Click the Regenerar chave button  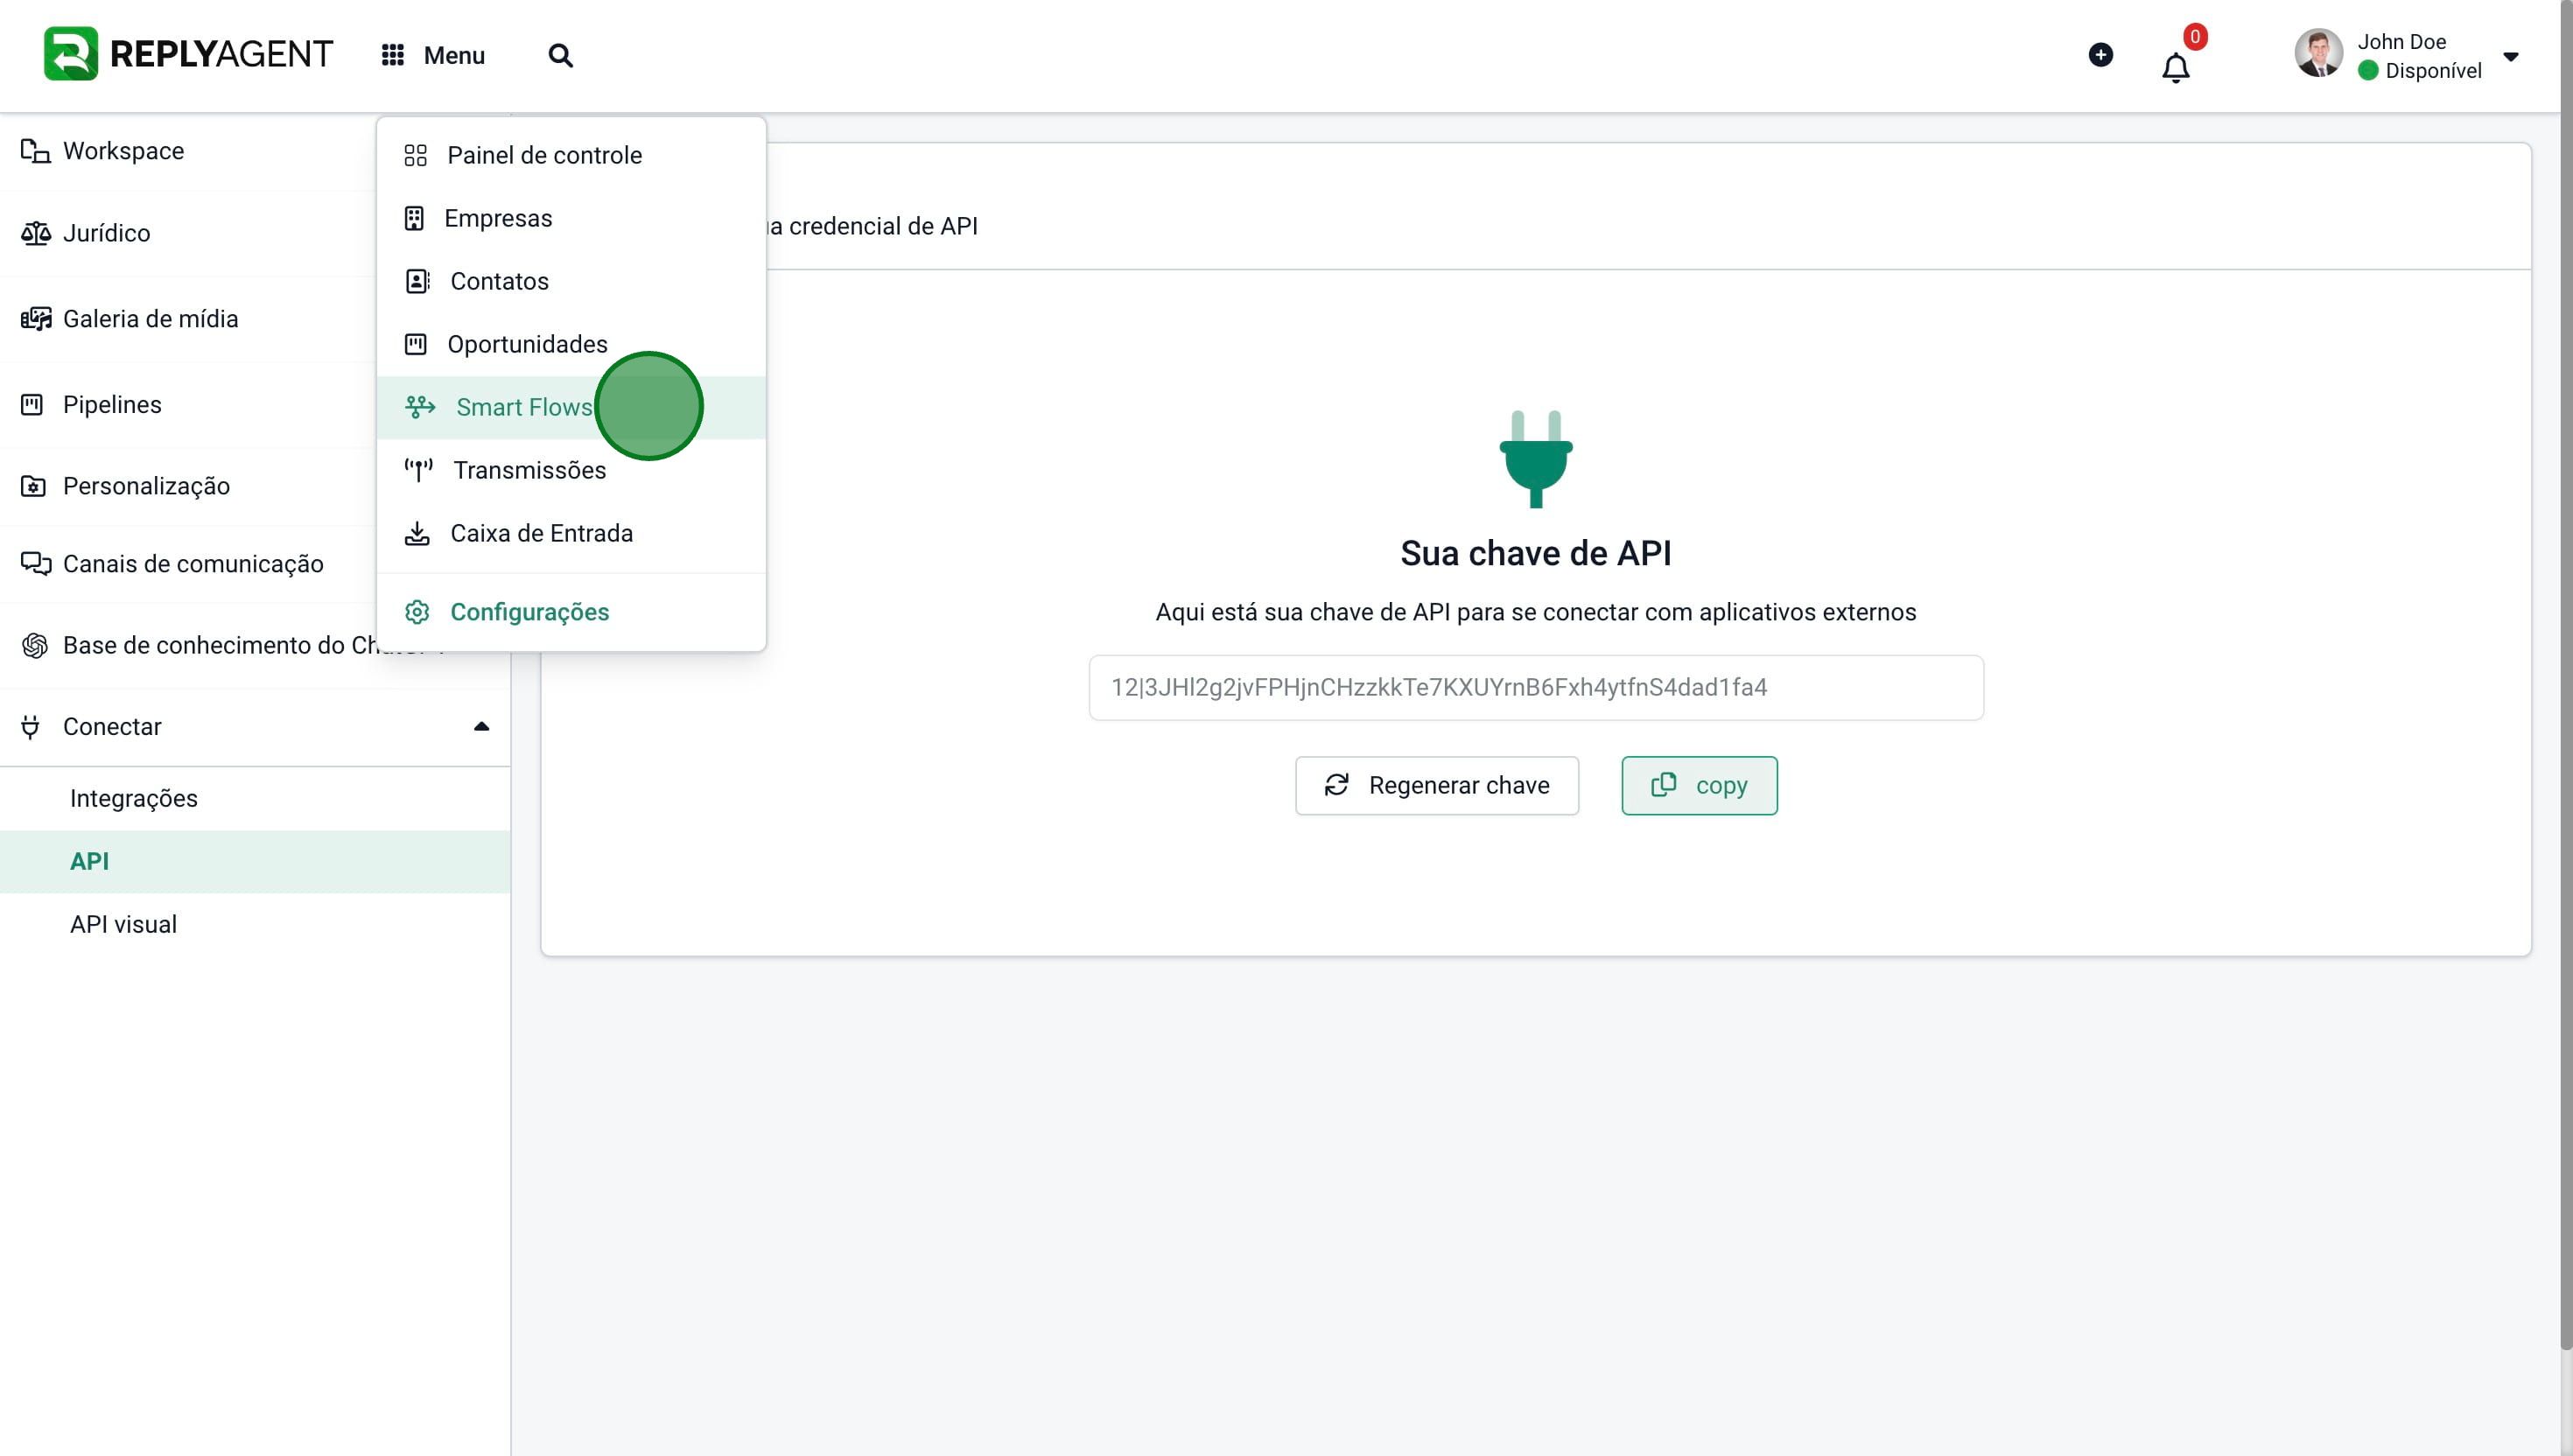1437,786
